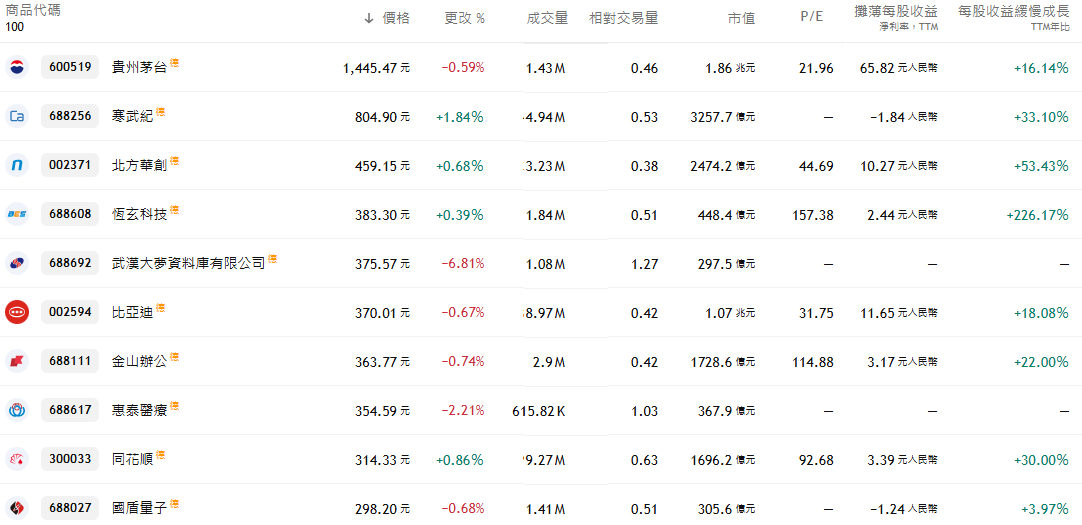Open ticker code 688027
1082x525 pixels.
pos(70,508)
